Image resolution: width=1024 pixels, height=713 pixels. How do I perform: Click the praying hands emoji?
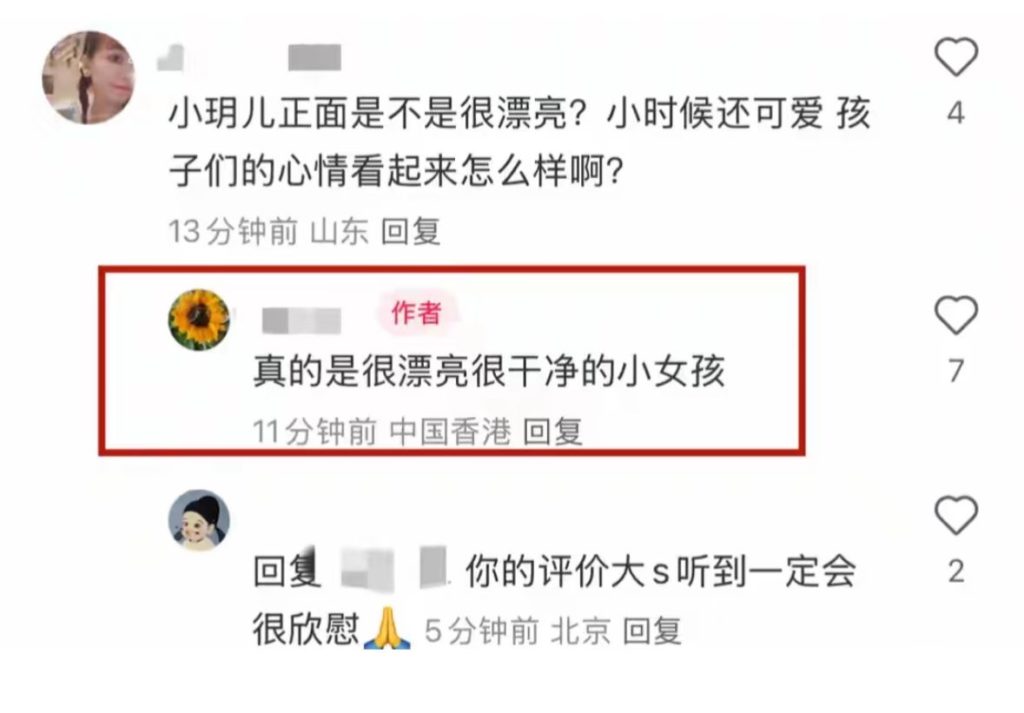[x=387, y=628]
